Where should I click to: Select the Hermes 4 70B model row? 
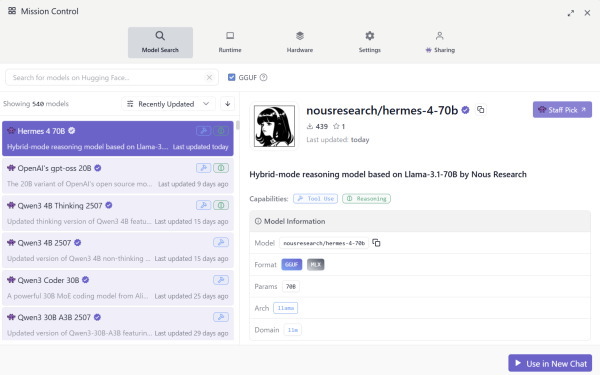117,139
